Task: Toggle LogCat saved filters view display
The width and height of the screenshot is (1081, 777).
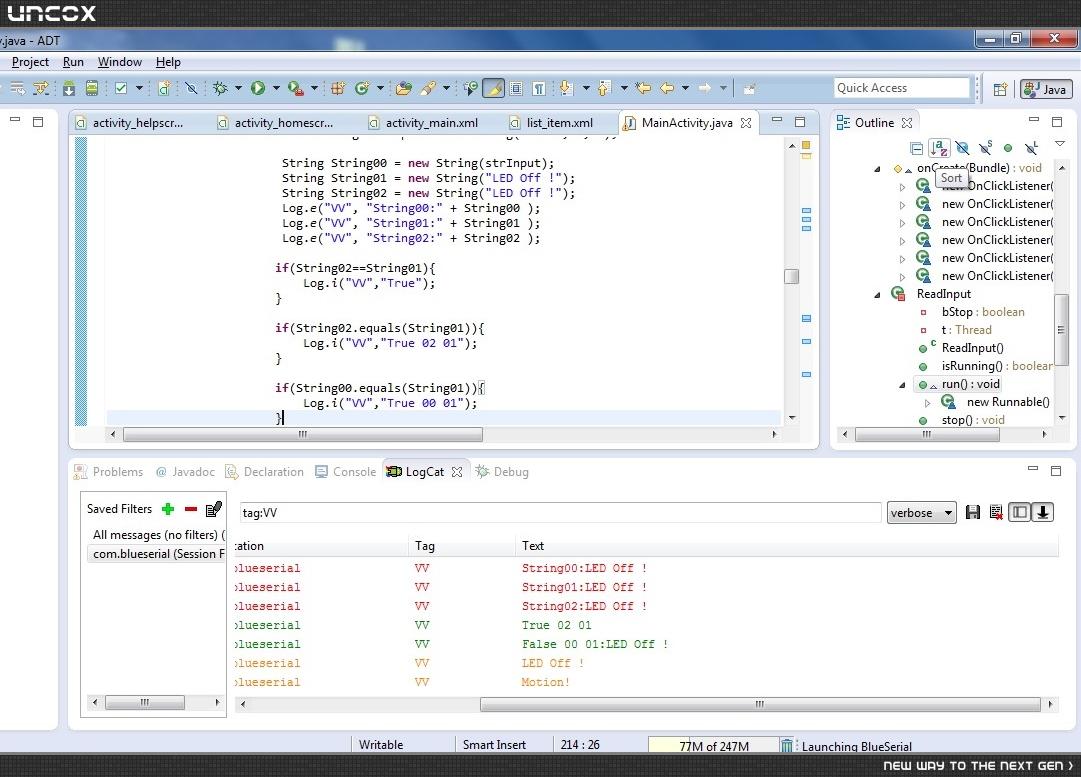Action: tap(1020, 512)
